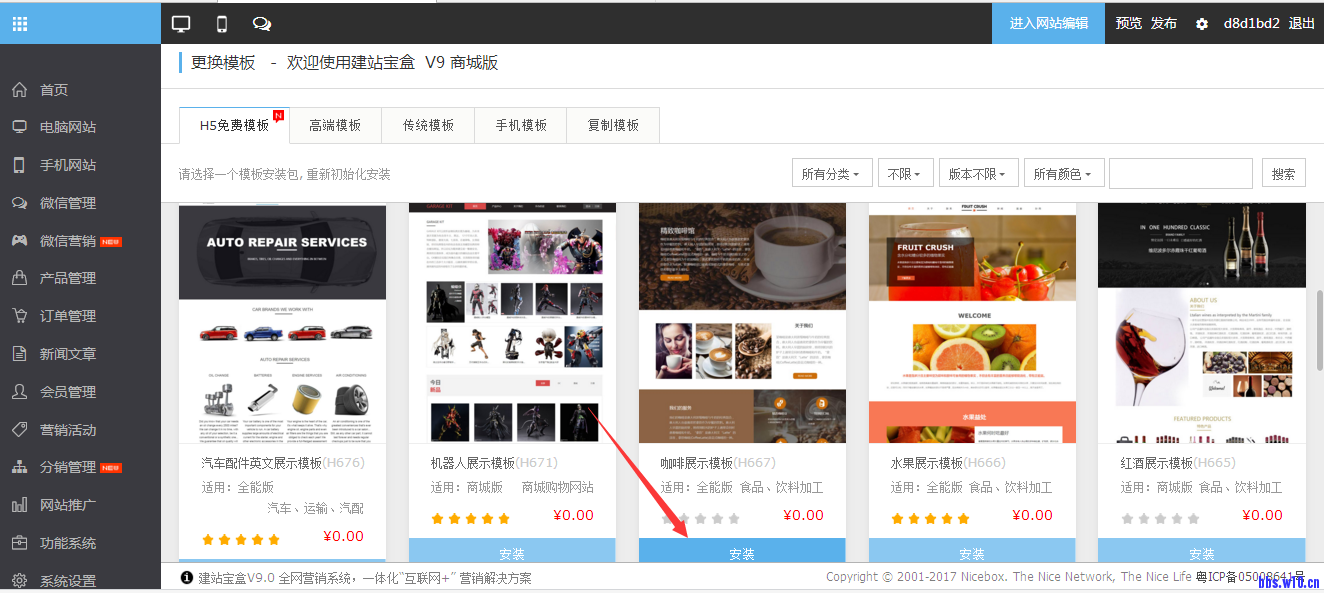Open the 版本不限 version dropdown
This screenshot has width=1324, height=593.
(x=978, y=174)
